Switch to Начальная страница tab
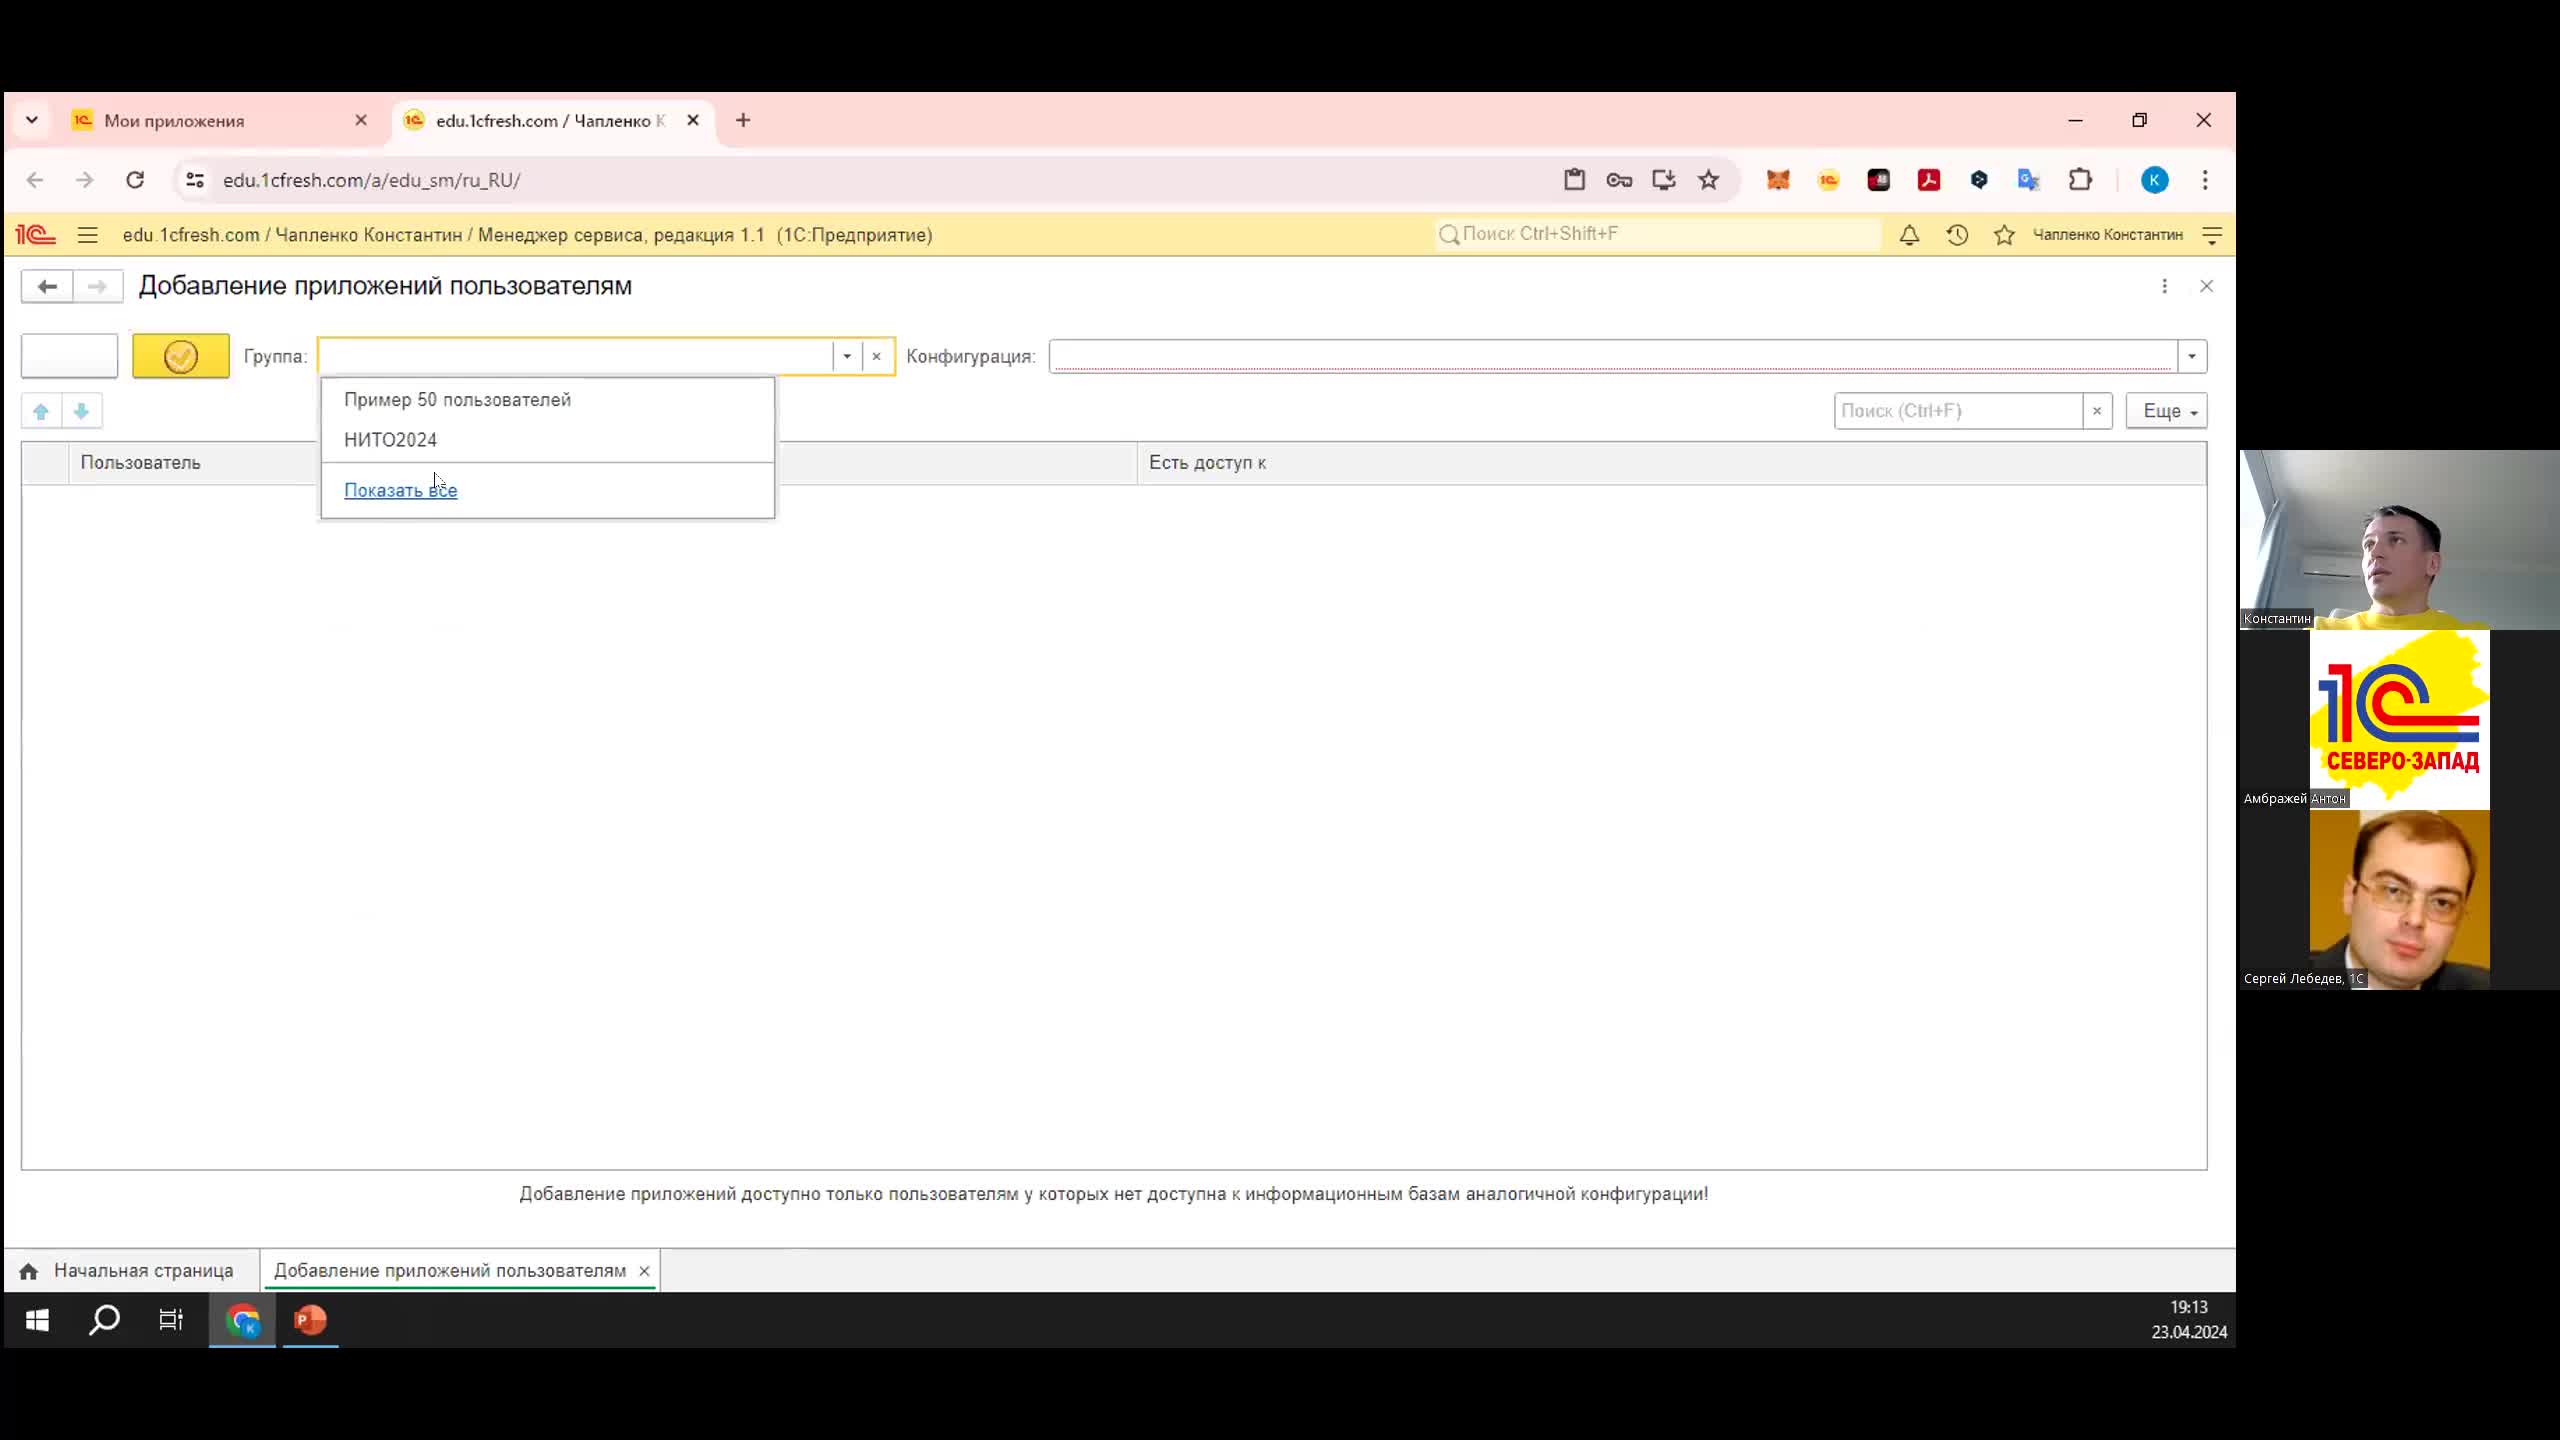 pyautogui.click(x=130, y=1271)
